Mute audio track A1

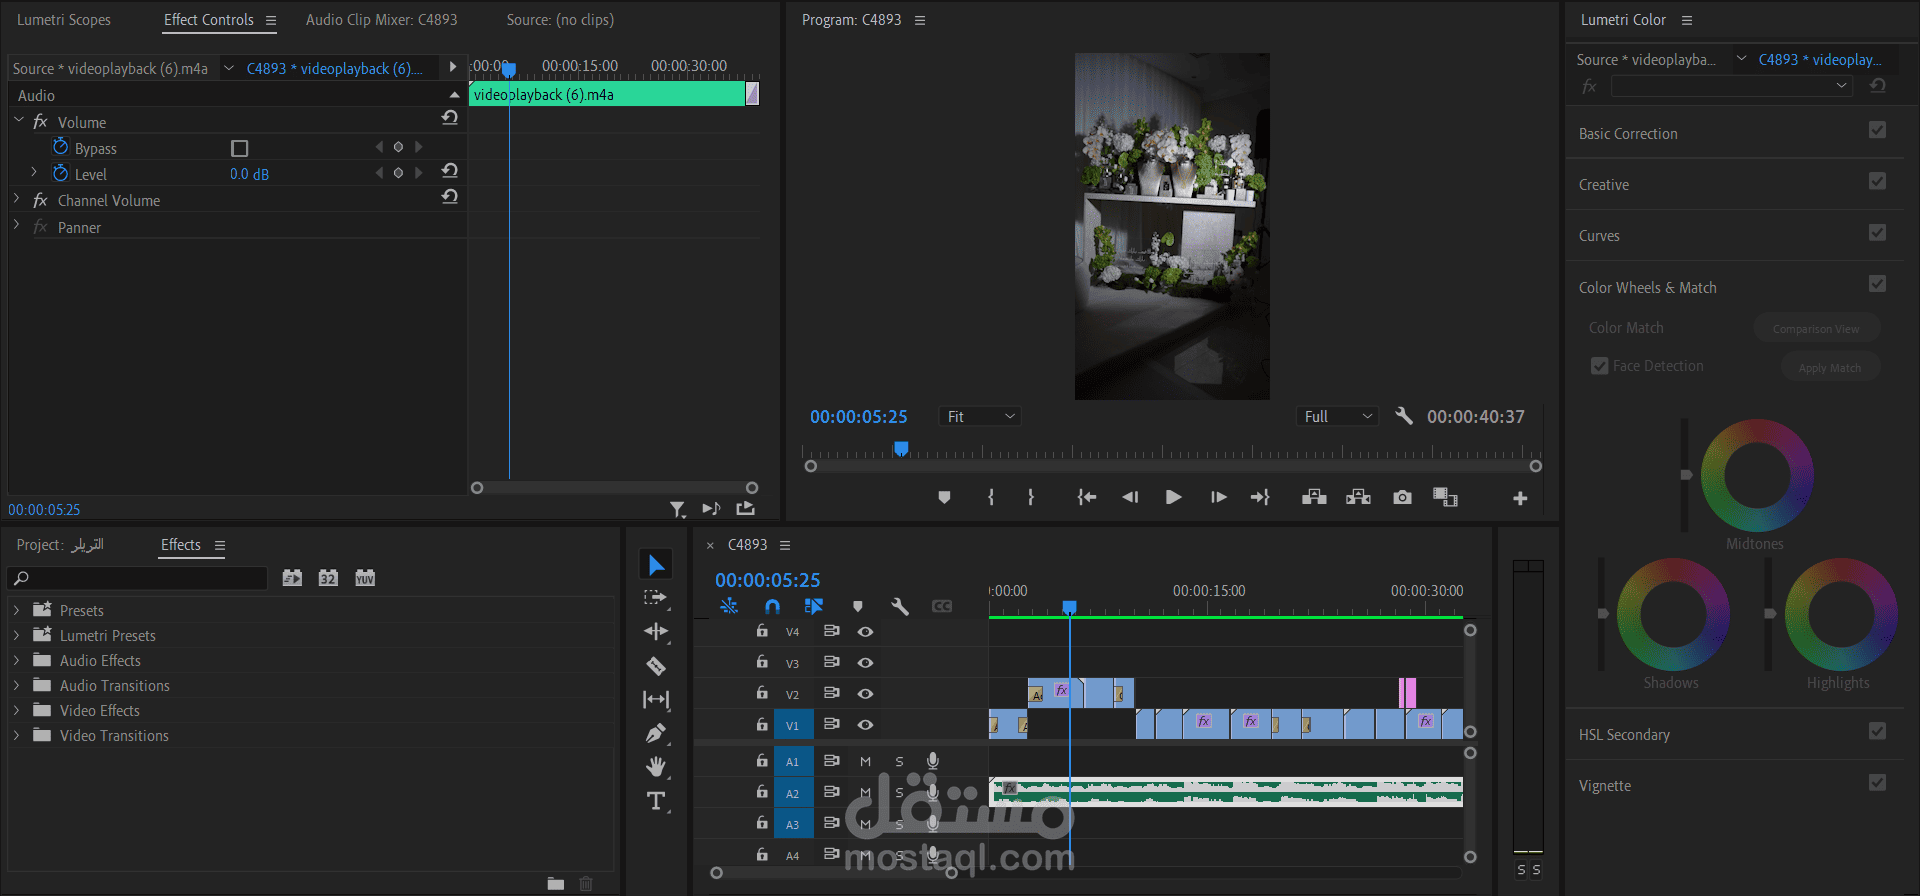coord(866,761)
